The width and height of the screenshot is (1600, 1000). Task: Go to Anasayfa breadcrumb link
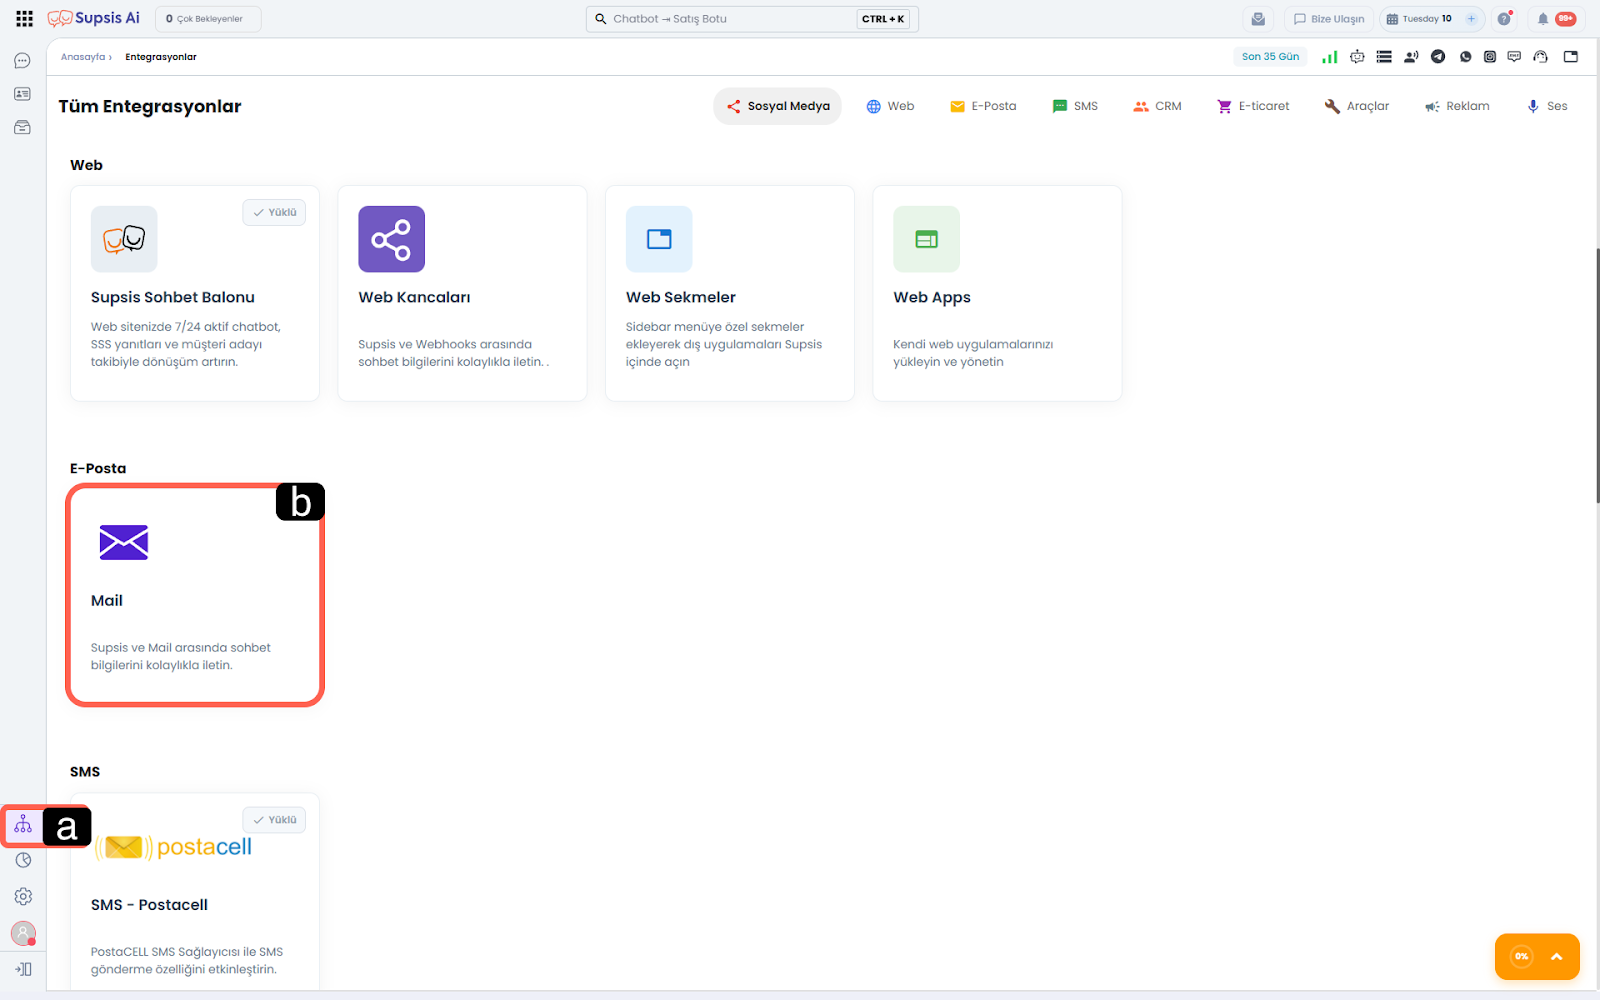point(83,57)
